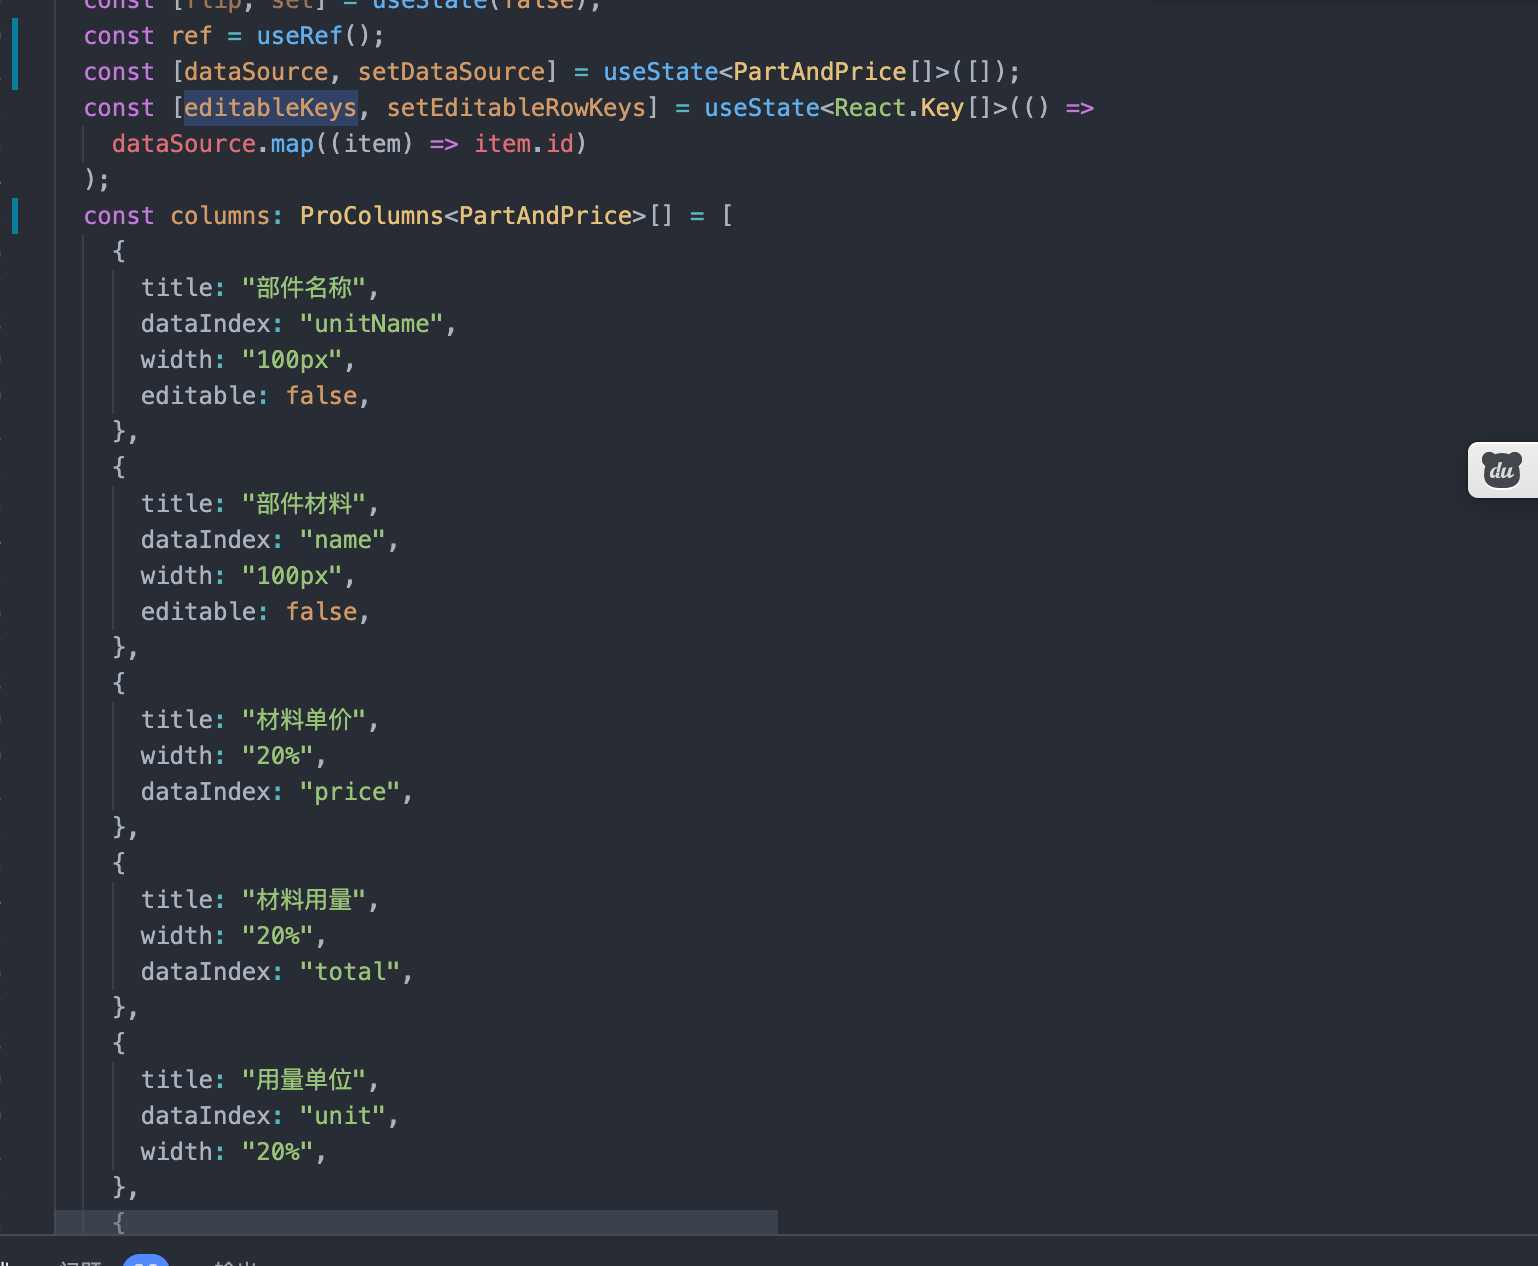Click the highlighted editableKeys variable
The height and width of the screenshot is (1266, 1538).
[x=271, y=107]
